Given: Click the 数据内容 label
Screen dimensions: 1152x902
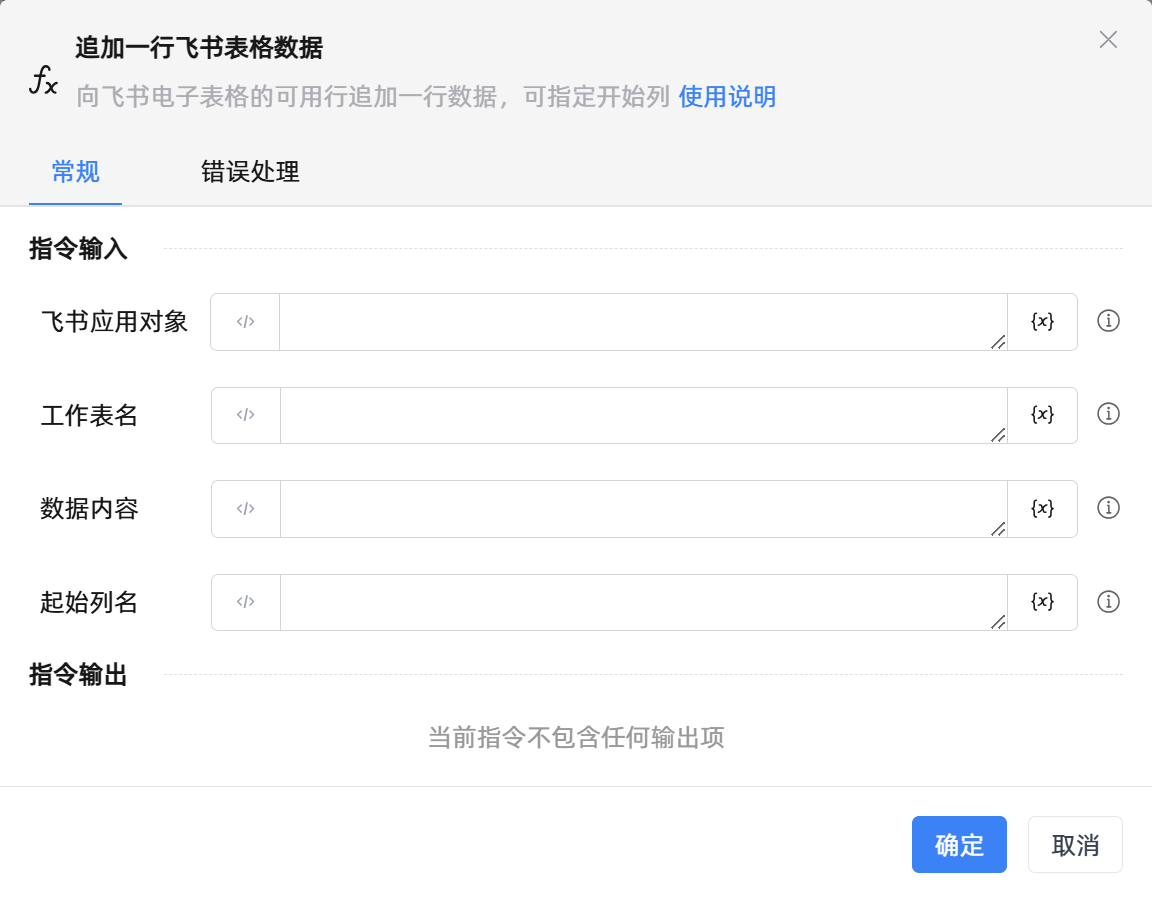Looking at the screenshot, I should [x=89, y=508].
